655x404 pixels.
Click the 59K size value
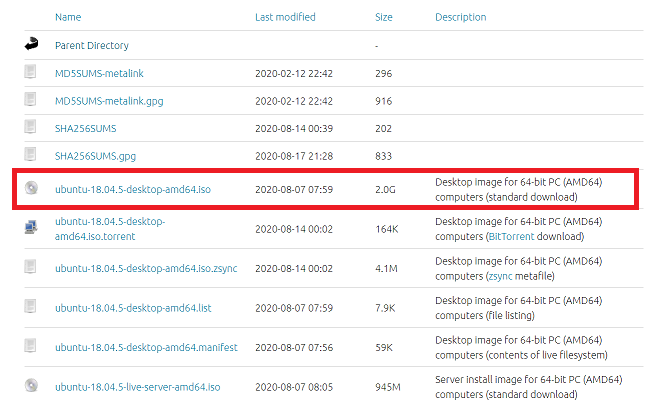pos(384,348)
